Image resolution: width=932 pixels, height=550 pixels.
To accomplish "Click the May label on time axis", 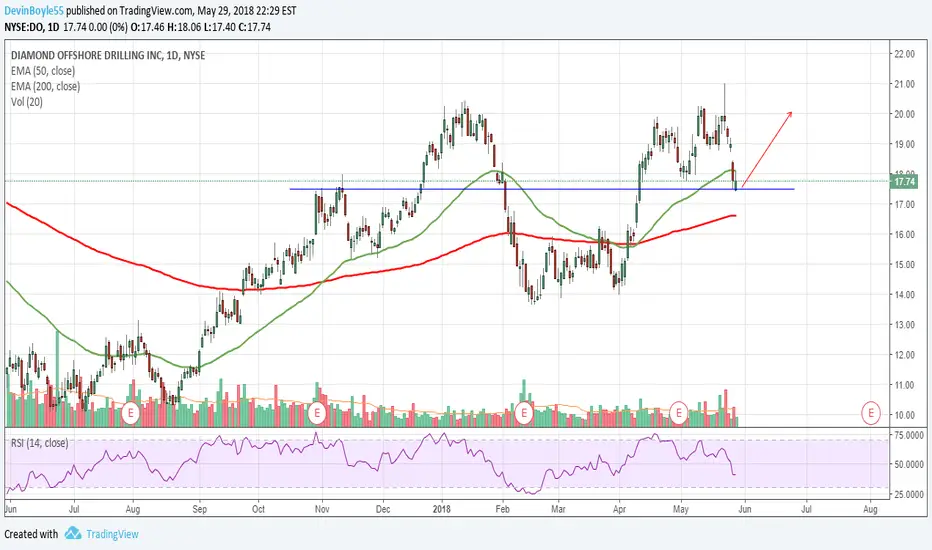I will click(x=681, y=510).
